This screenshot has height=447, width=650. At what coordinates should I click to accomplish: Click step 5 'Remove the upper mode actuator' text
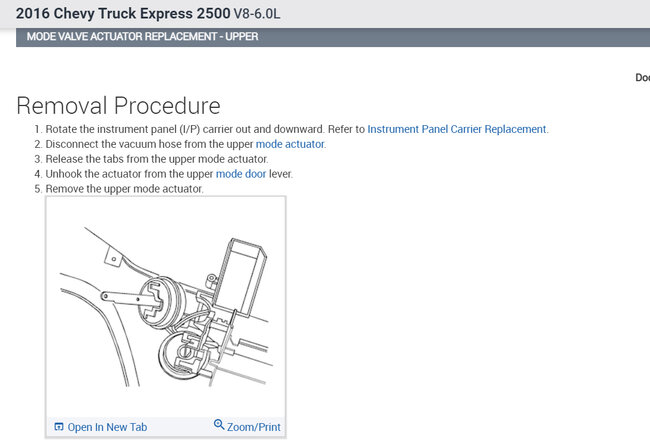pyautogui.click(x=124, y=189)
